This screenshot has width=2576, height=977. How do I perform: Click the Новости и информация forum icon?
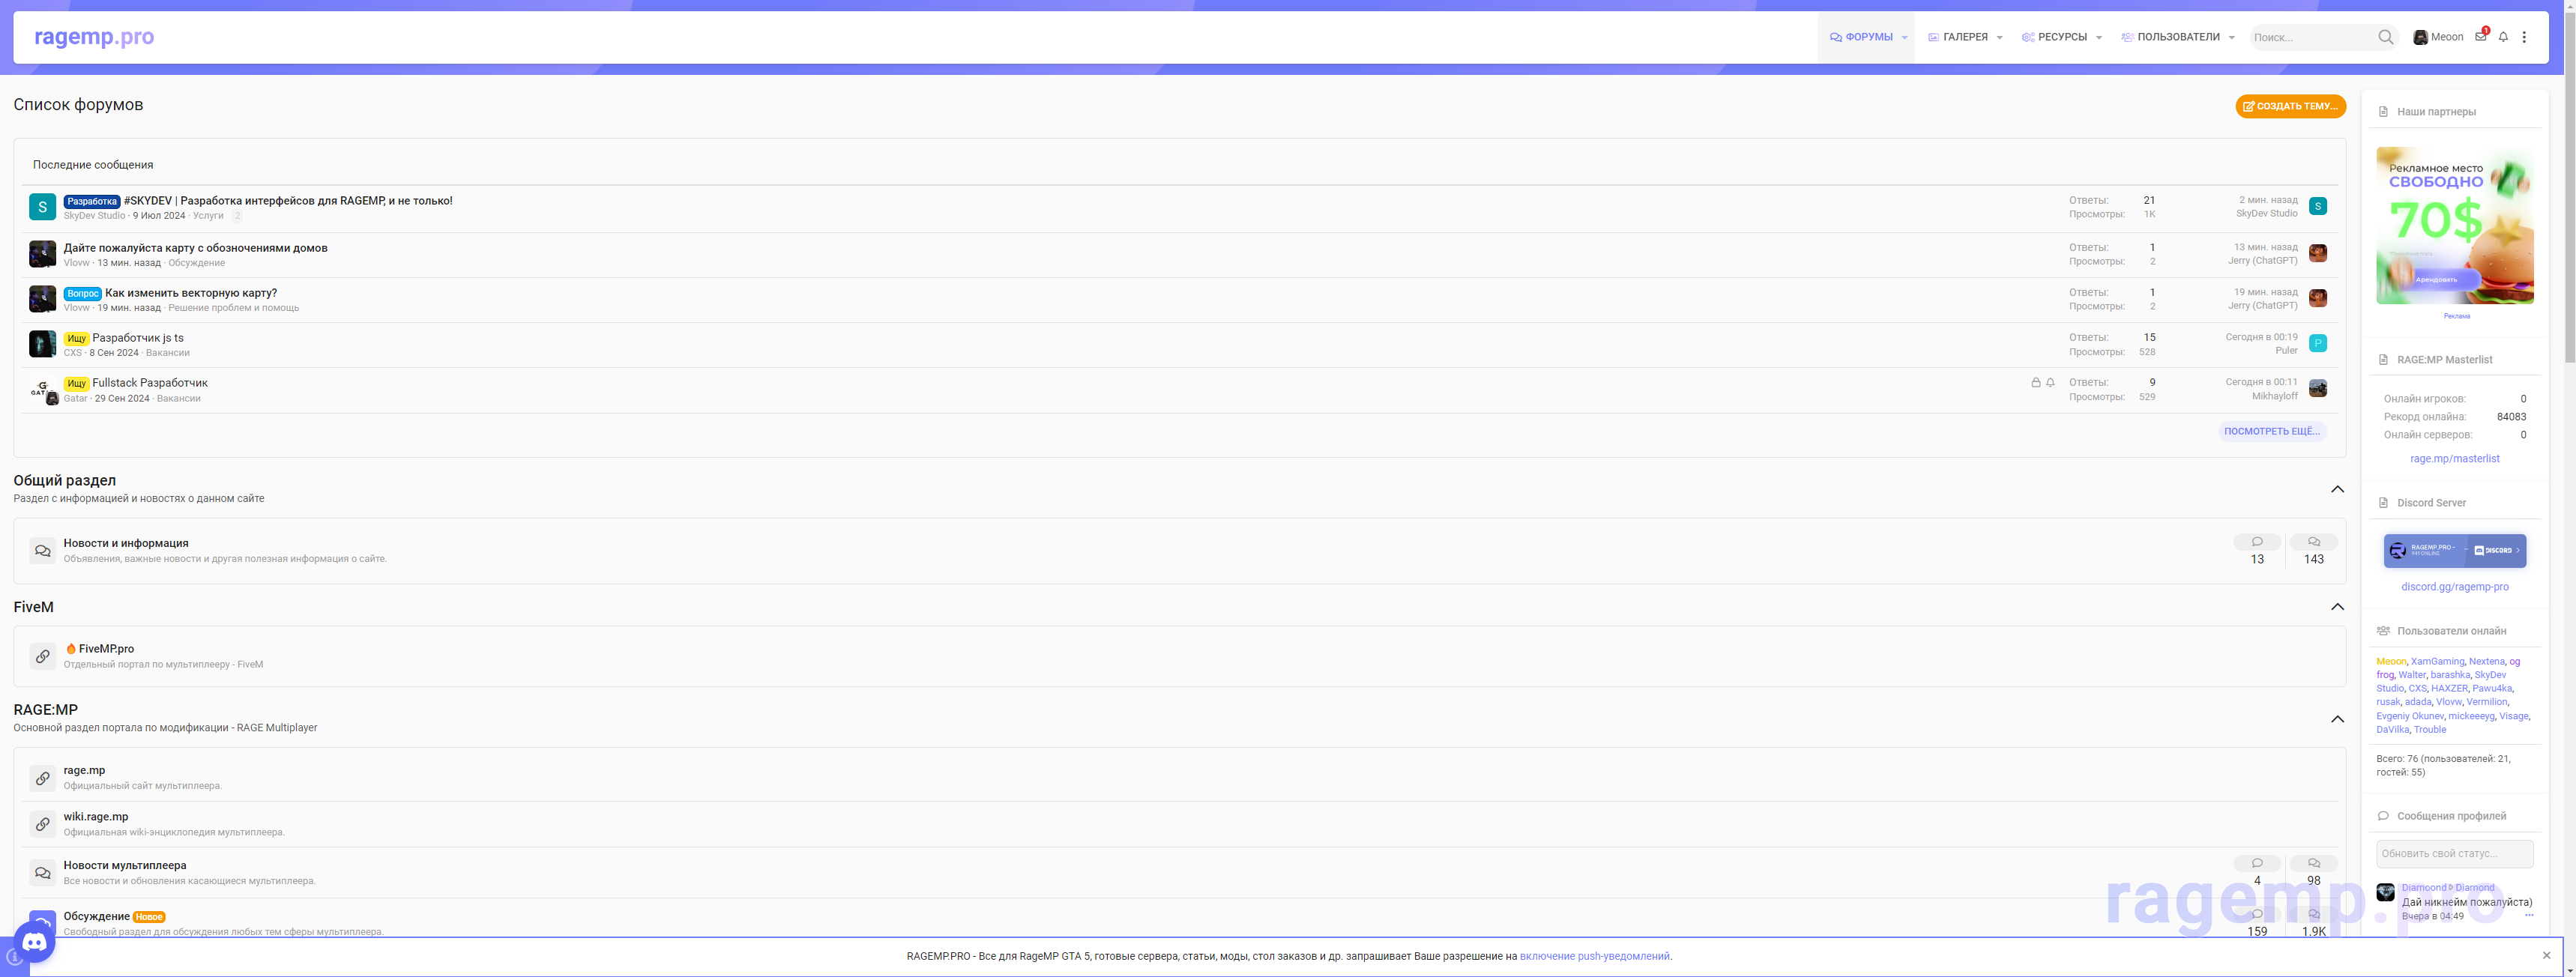click(42, 550)
